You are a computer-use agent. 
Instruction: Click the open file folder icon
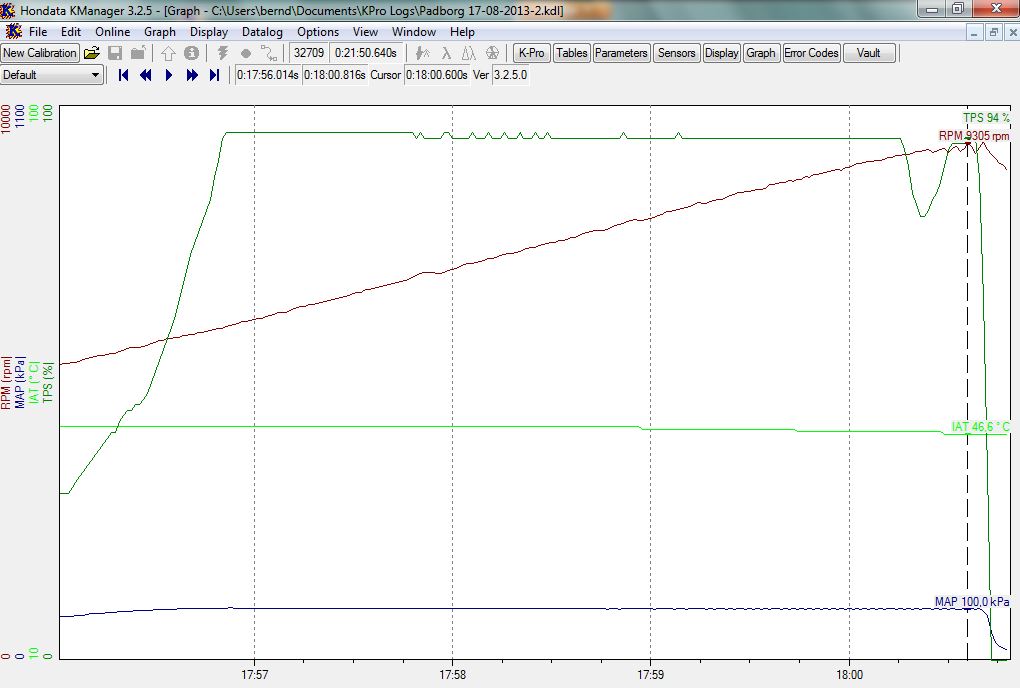(91, 53)
